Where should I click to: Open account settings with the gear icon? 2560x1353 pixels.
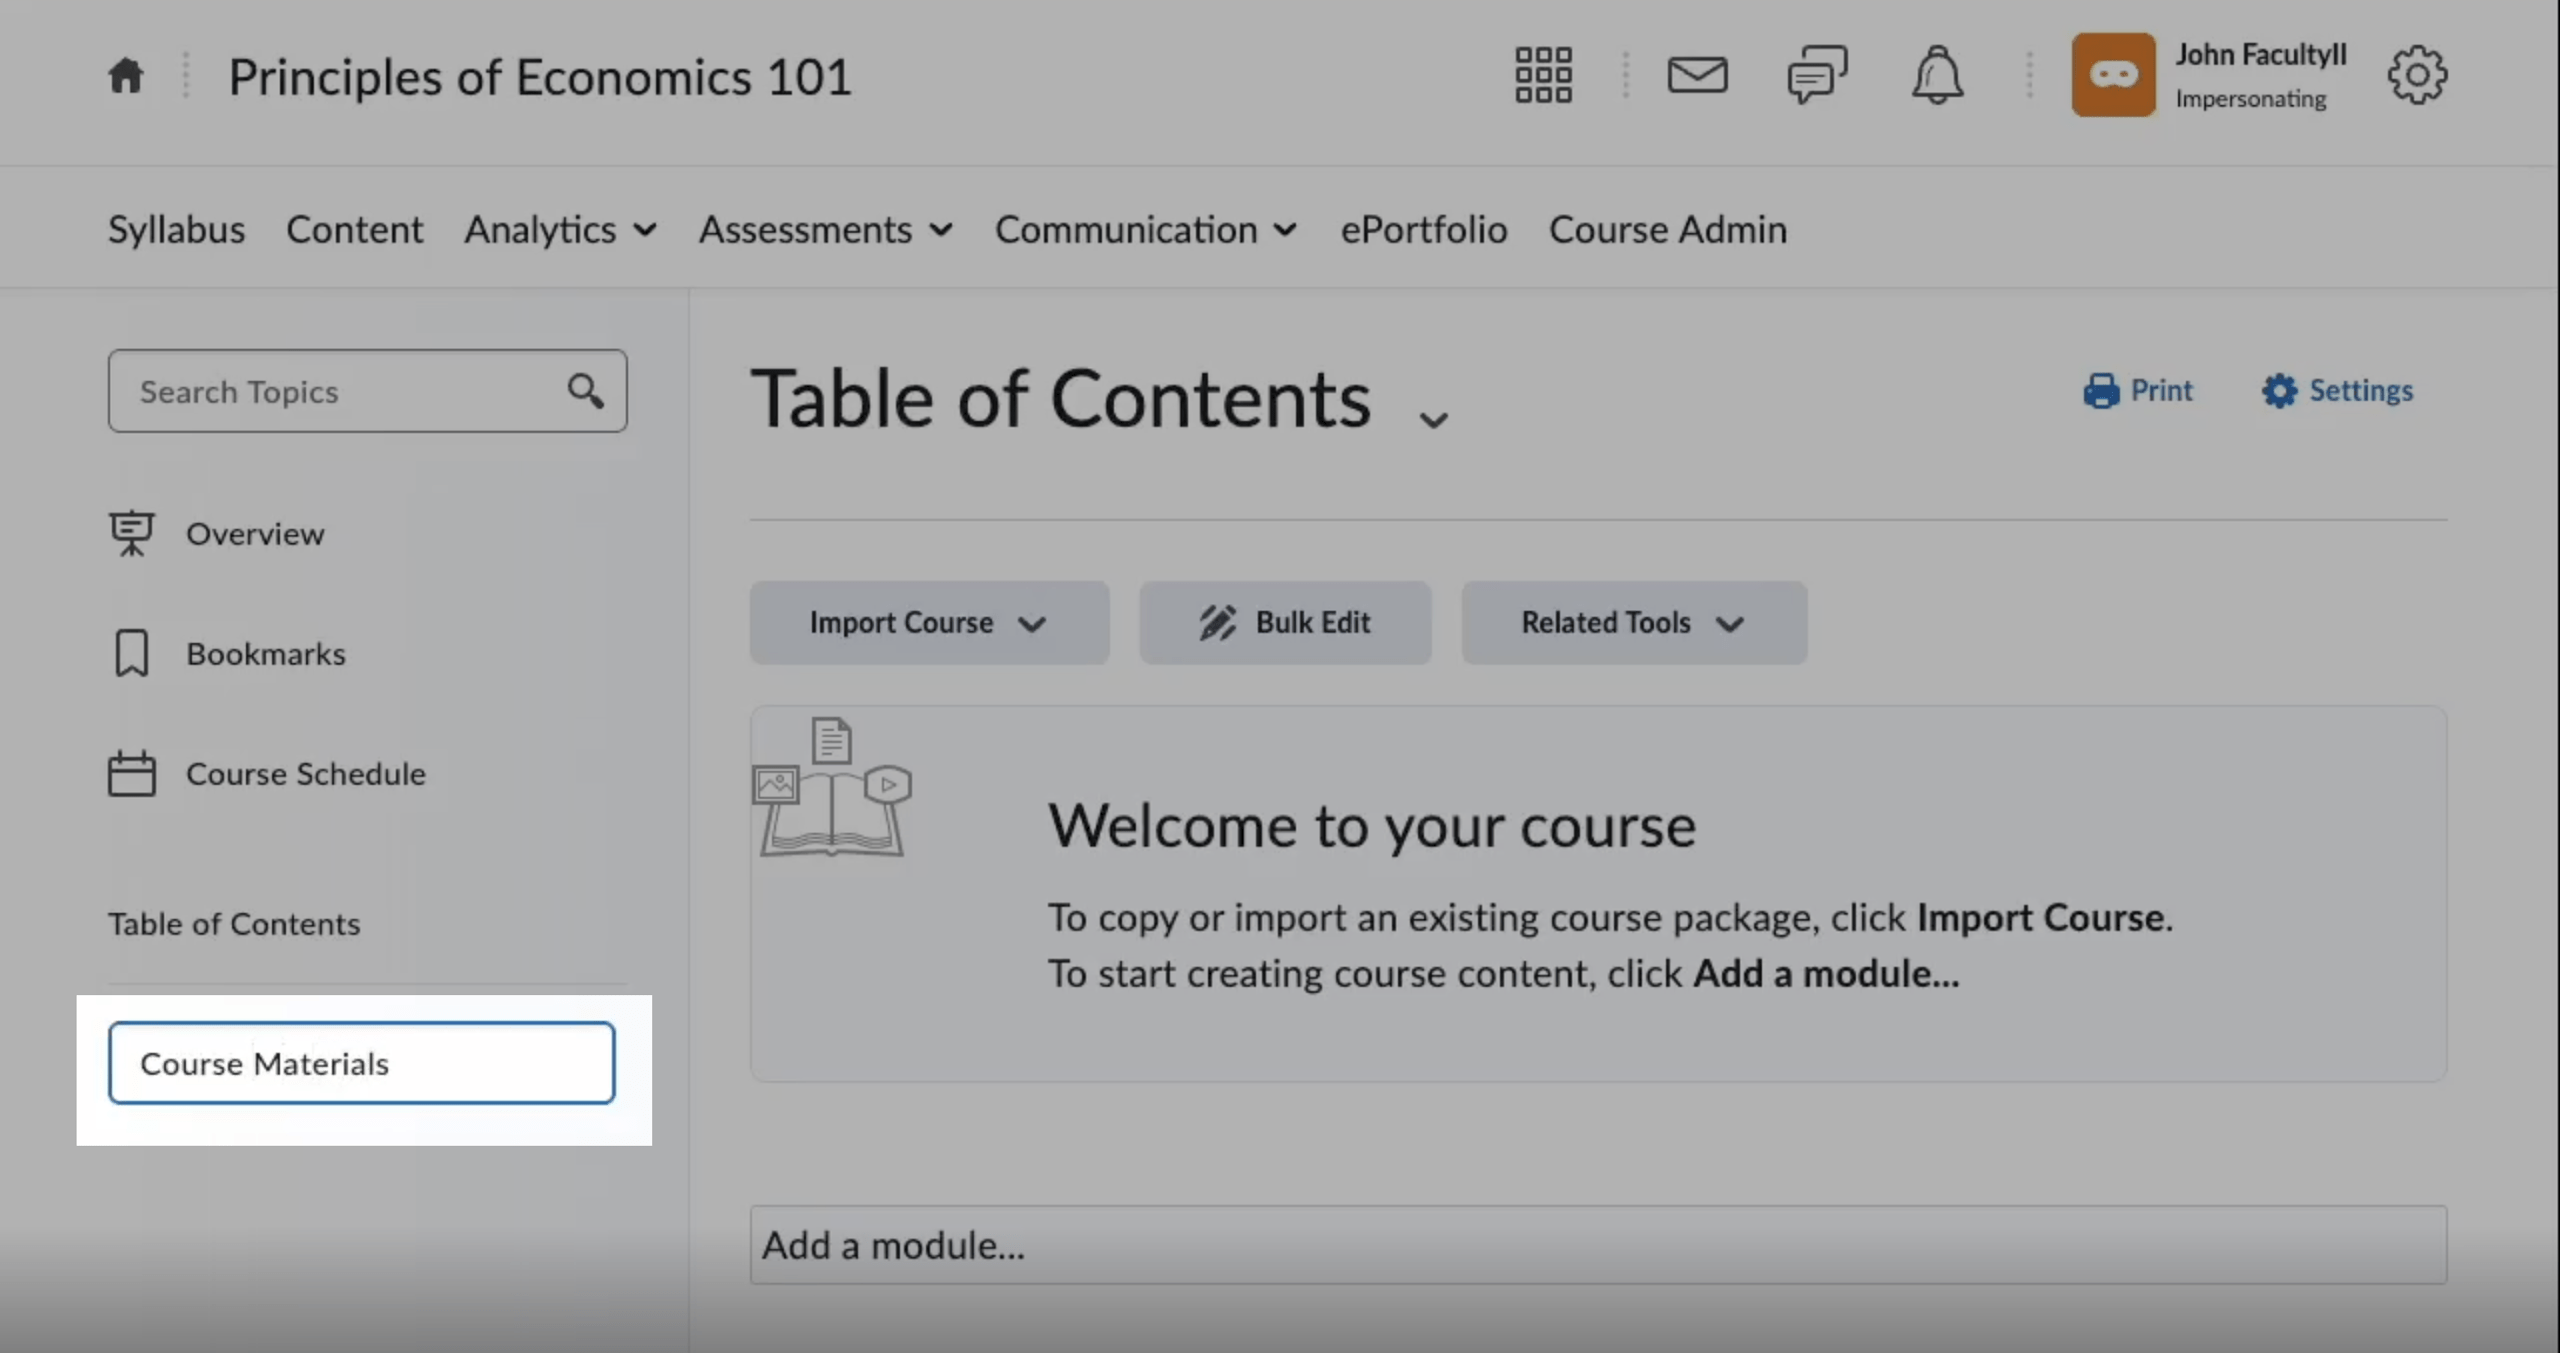pos(2419,74)
